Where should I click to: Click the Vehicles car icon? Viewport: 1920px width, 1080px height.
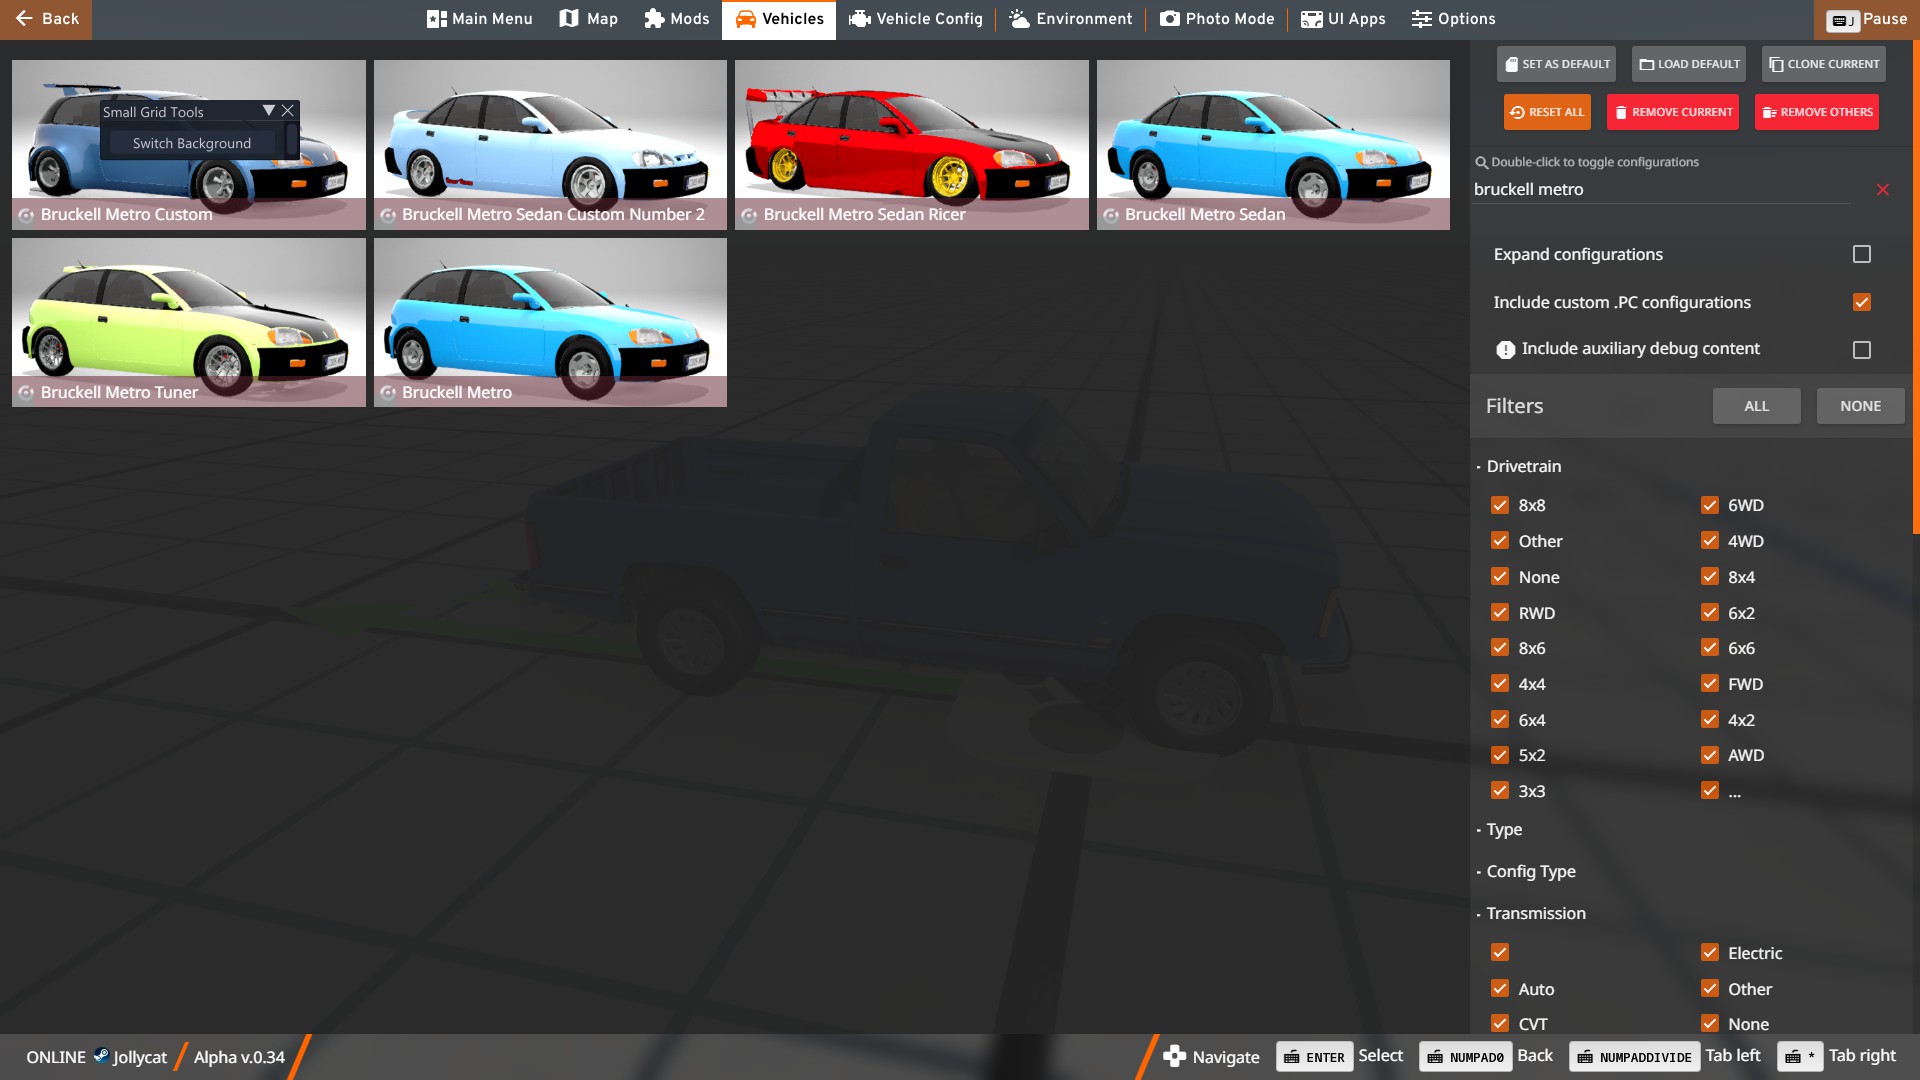746,19
